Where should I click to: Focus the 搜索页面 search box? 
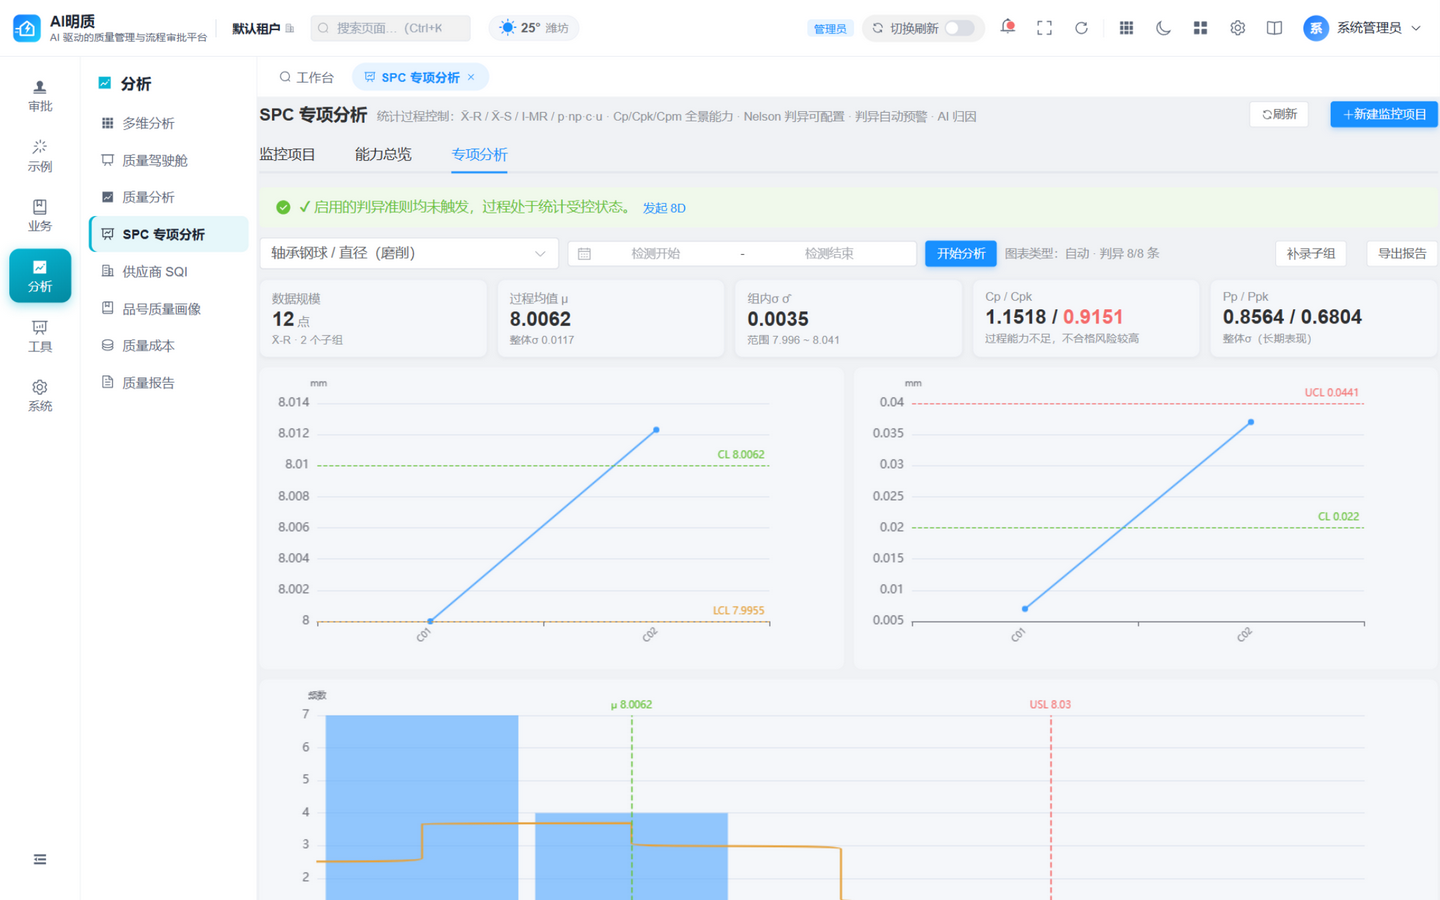(x=390, y=28)
